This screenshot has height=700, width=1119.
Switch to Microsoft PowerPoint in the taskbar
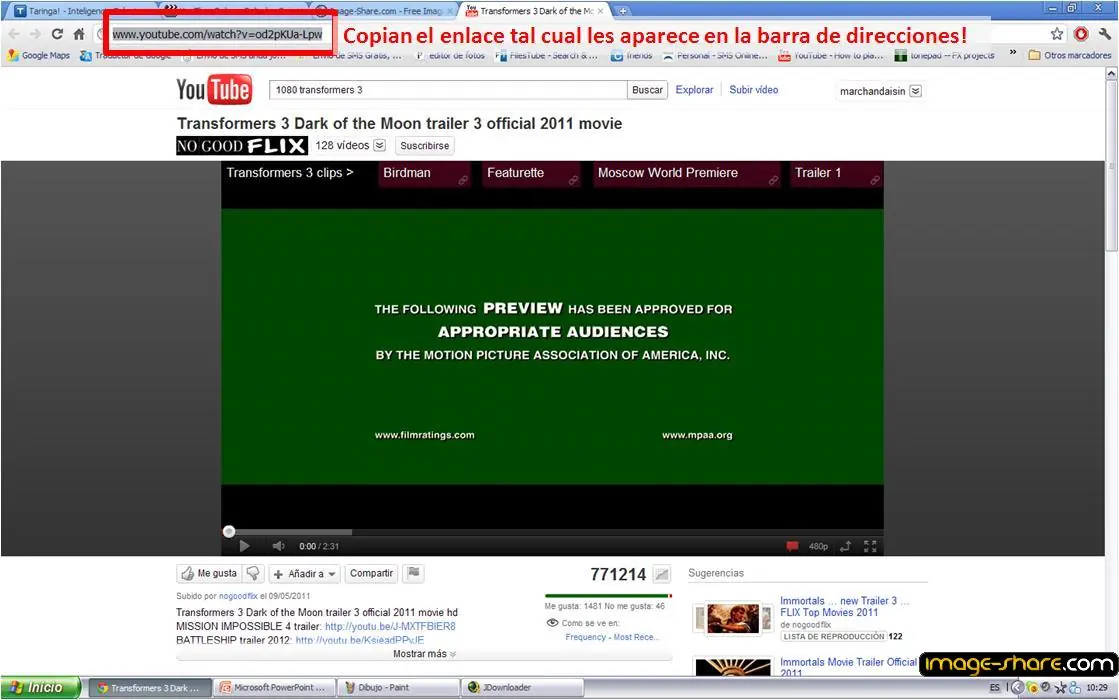click(x=273, y=688)
